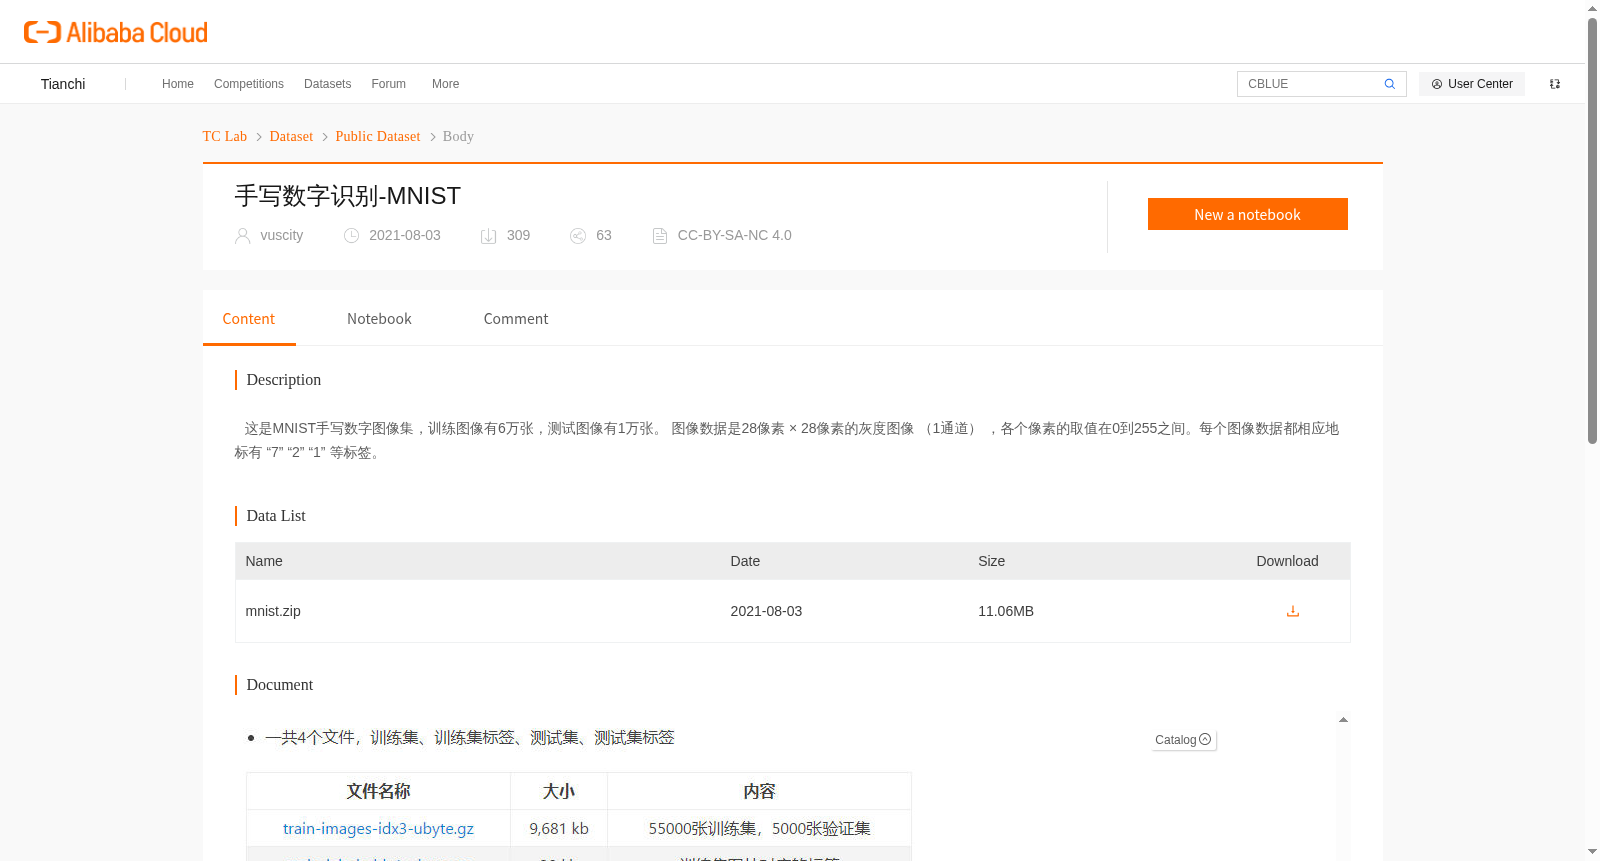This screenshot has height=861, width=1600.
Task: Click the page scrollbar down arrow
Action: [x=1592, y=852]
